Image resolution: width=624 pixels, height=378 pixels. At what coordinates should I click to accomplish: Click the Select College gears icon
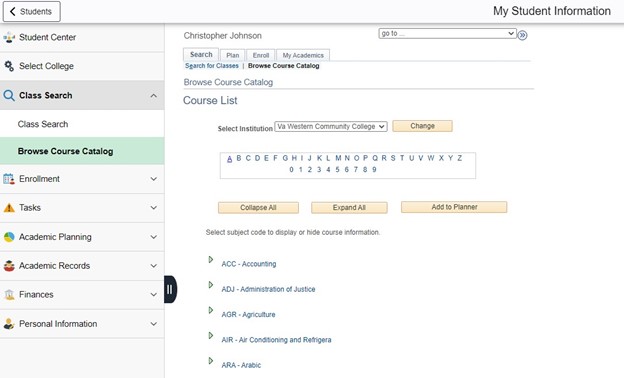click(x=9, y=66)
